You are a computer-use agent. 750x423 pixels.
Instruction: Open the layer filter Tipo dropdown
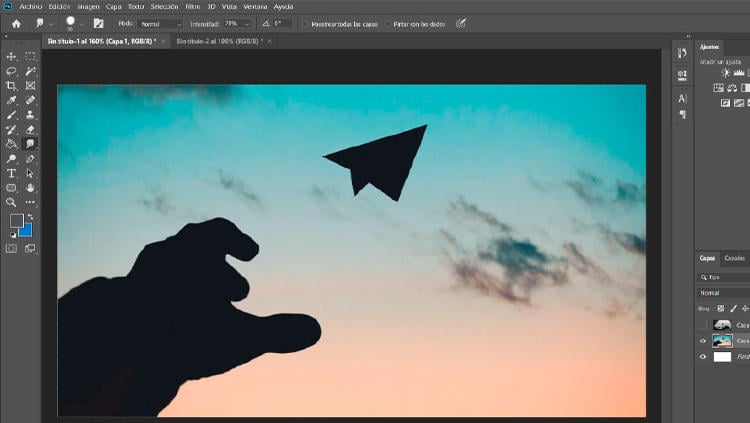[723, 278]
